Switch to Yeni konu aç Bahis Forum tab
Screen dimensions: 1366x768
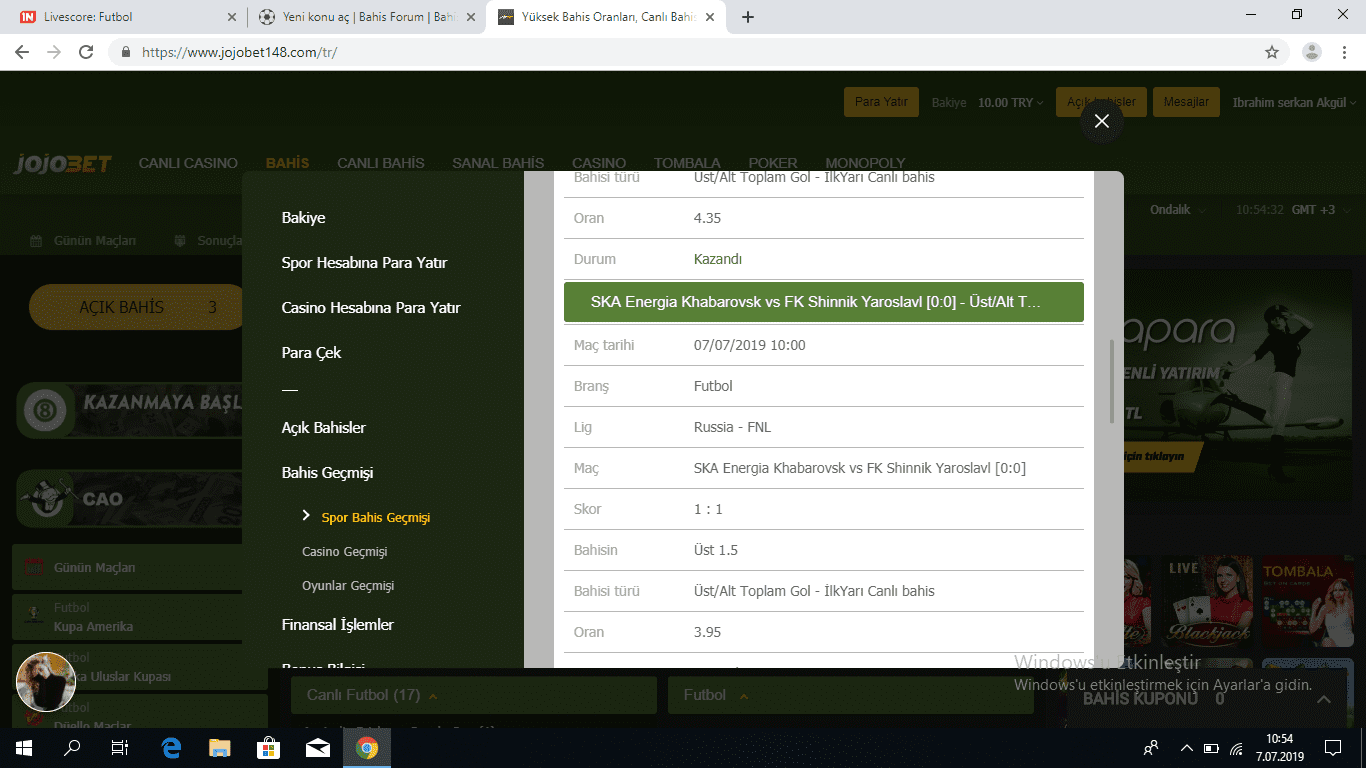pyautogui.click(x=365, y=17)
